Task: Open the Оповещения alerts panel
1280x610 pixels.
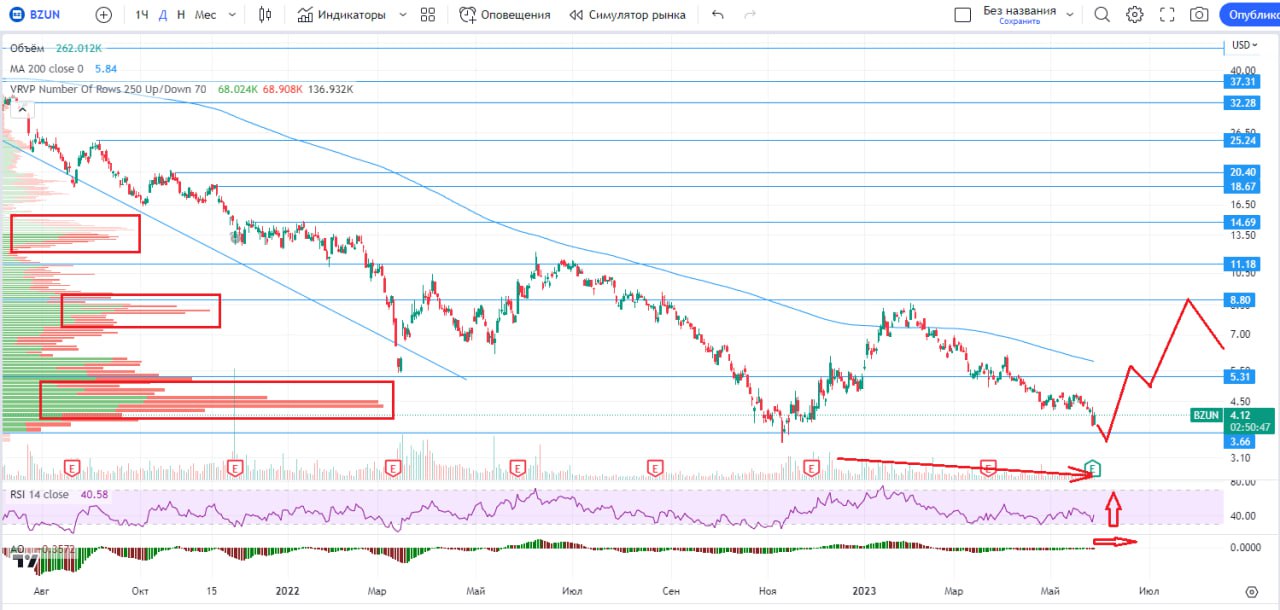Action: coord(505,15)
